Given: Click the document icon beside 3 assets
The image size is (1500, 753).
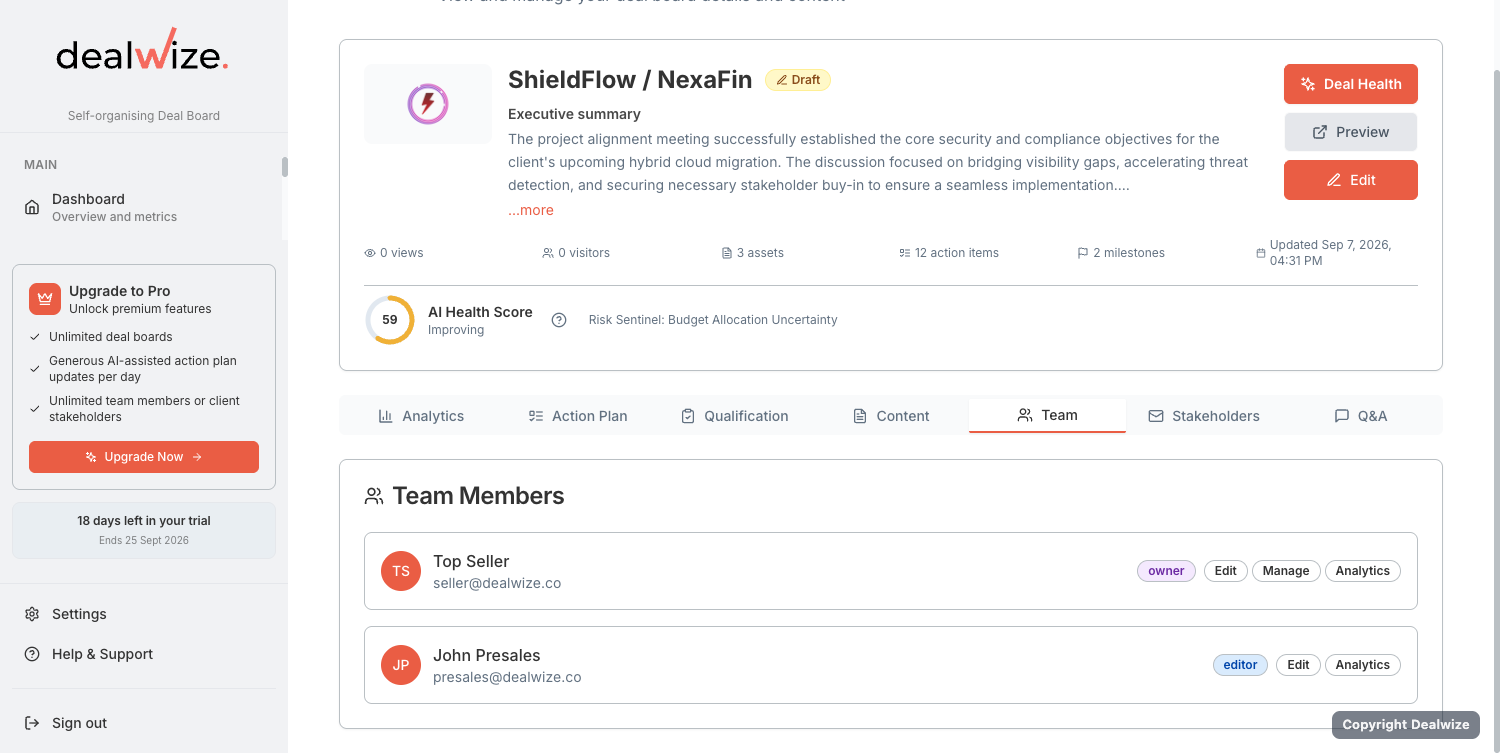Looking at the screenshot, I should pos(727,253).
